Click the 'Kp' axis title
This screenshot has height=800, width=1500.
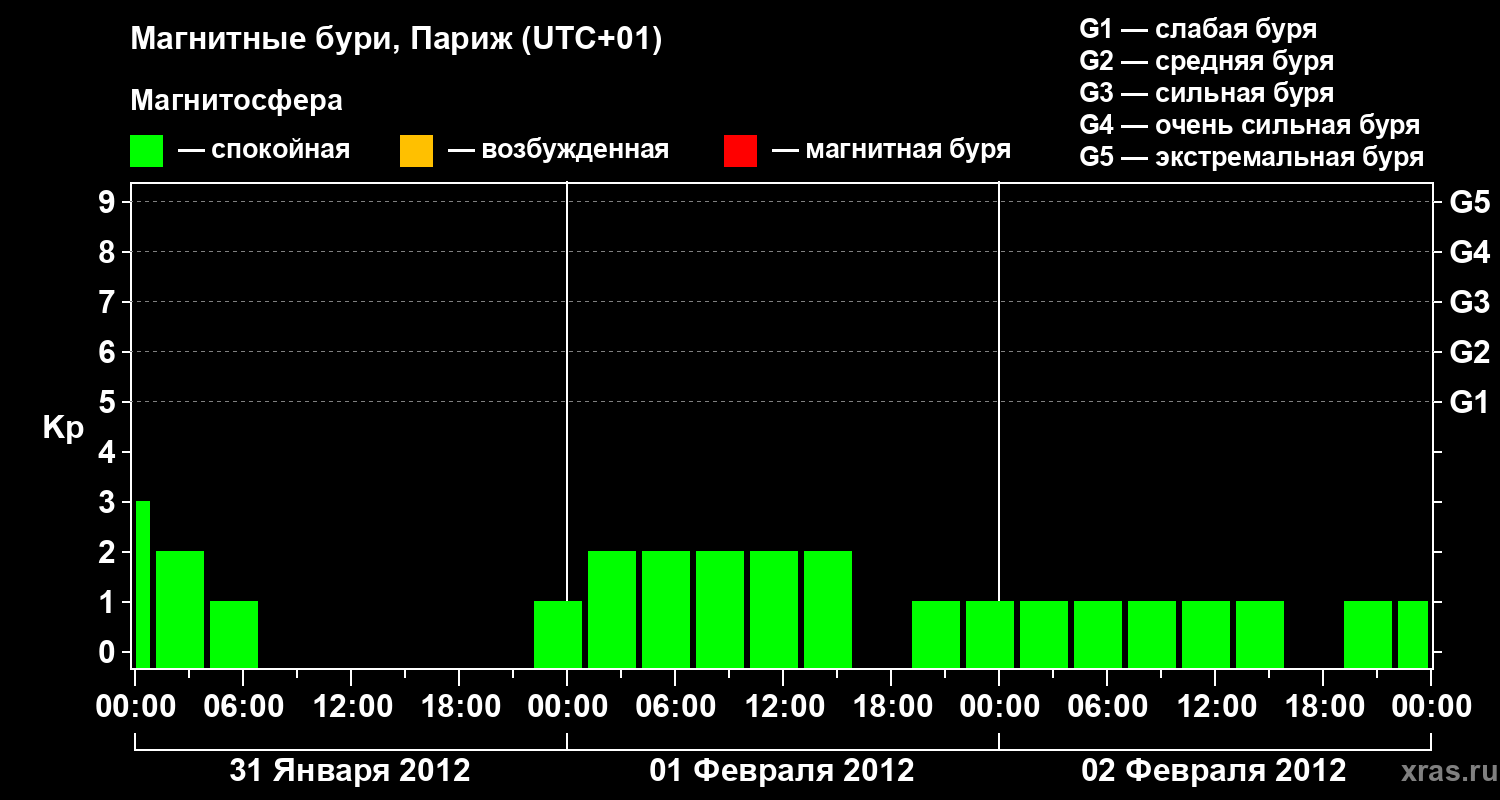63,428
